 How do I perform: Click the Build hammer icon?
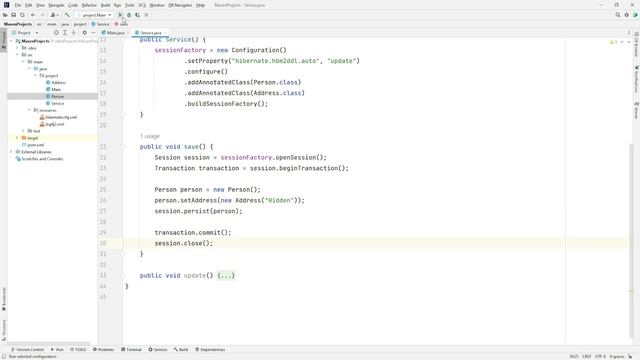67,15
